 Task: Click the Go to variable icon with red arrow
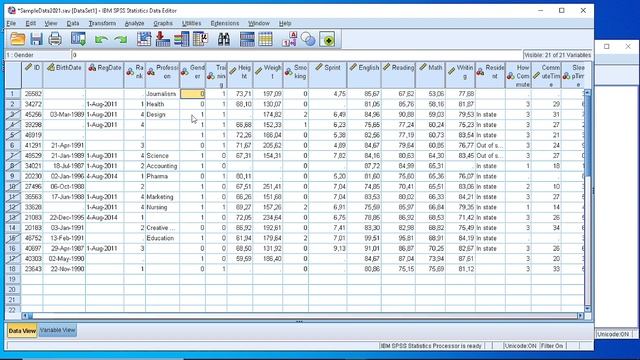162,39
